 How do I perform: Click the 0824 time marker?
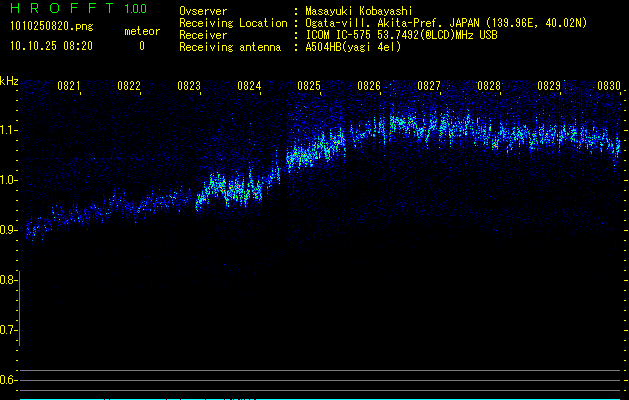[249, 86]
